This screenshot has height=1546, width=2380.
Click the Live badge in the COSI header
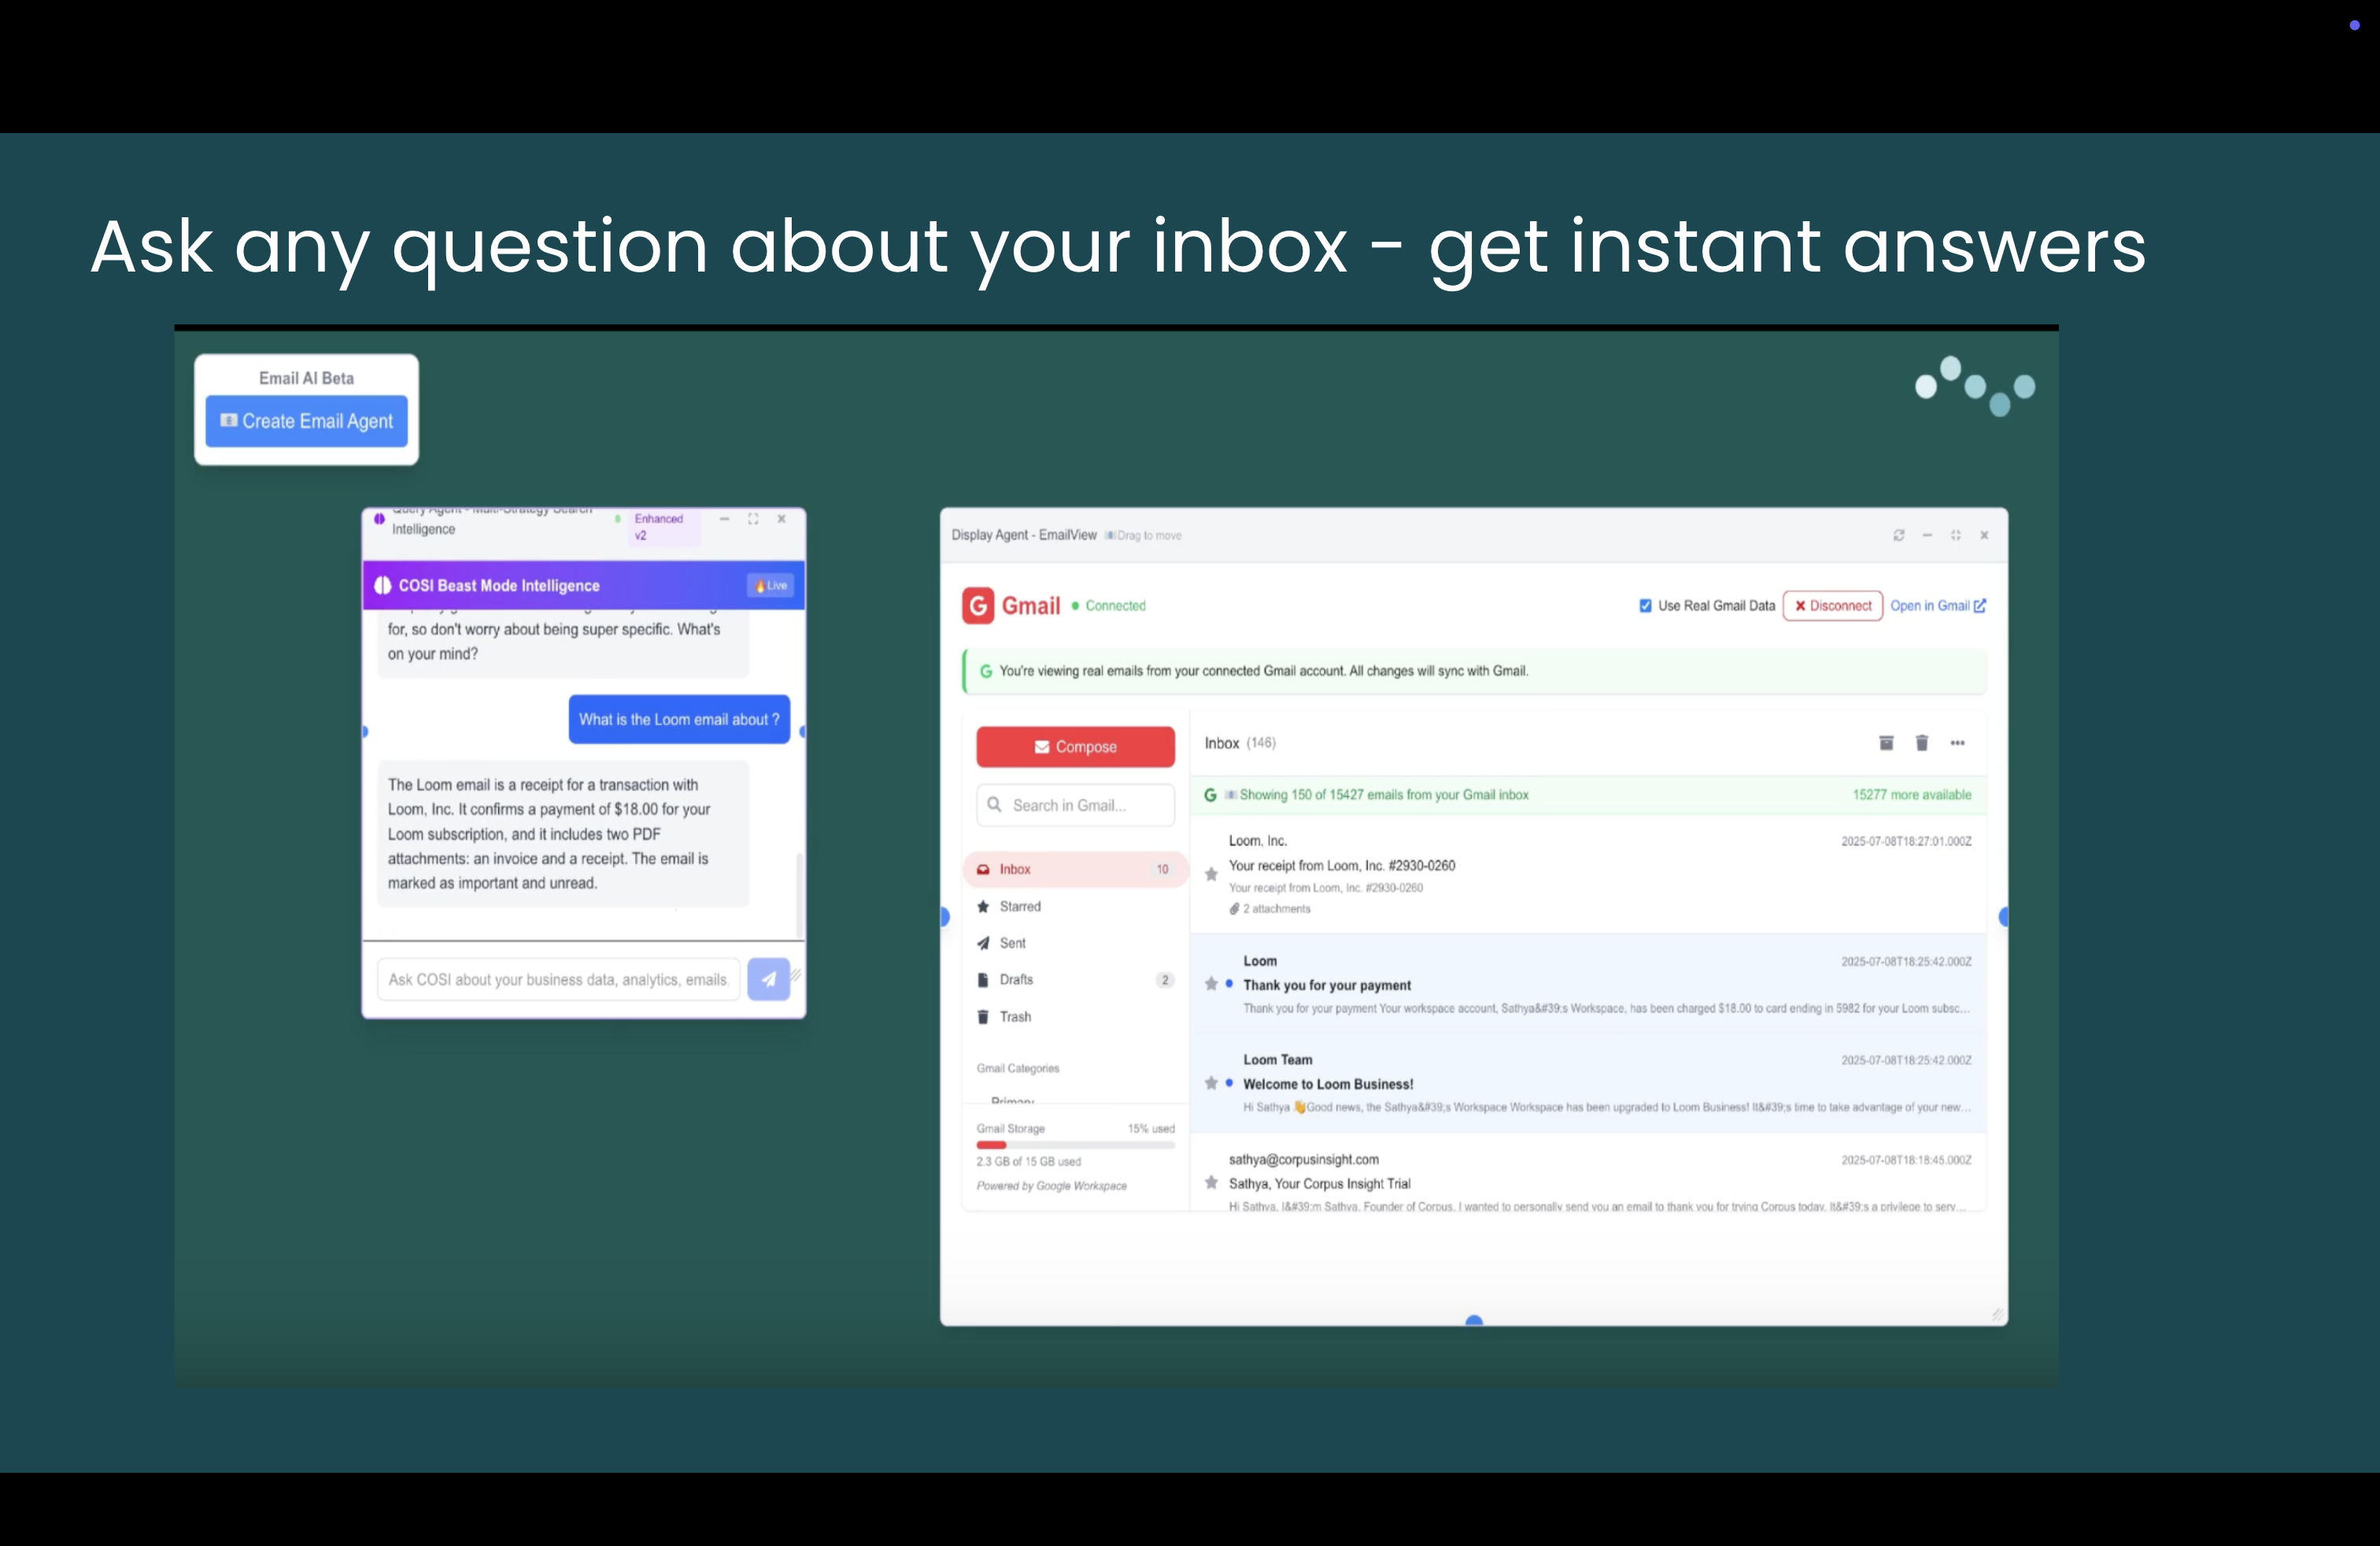(x=770, y=585)
